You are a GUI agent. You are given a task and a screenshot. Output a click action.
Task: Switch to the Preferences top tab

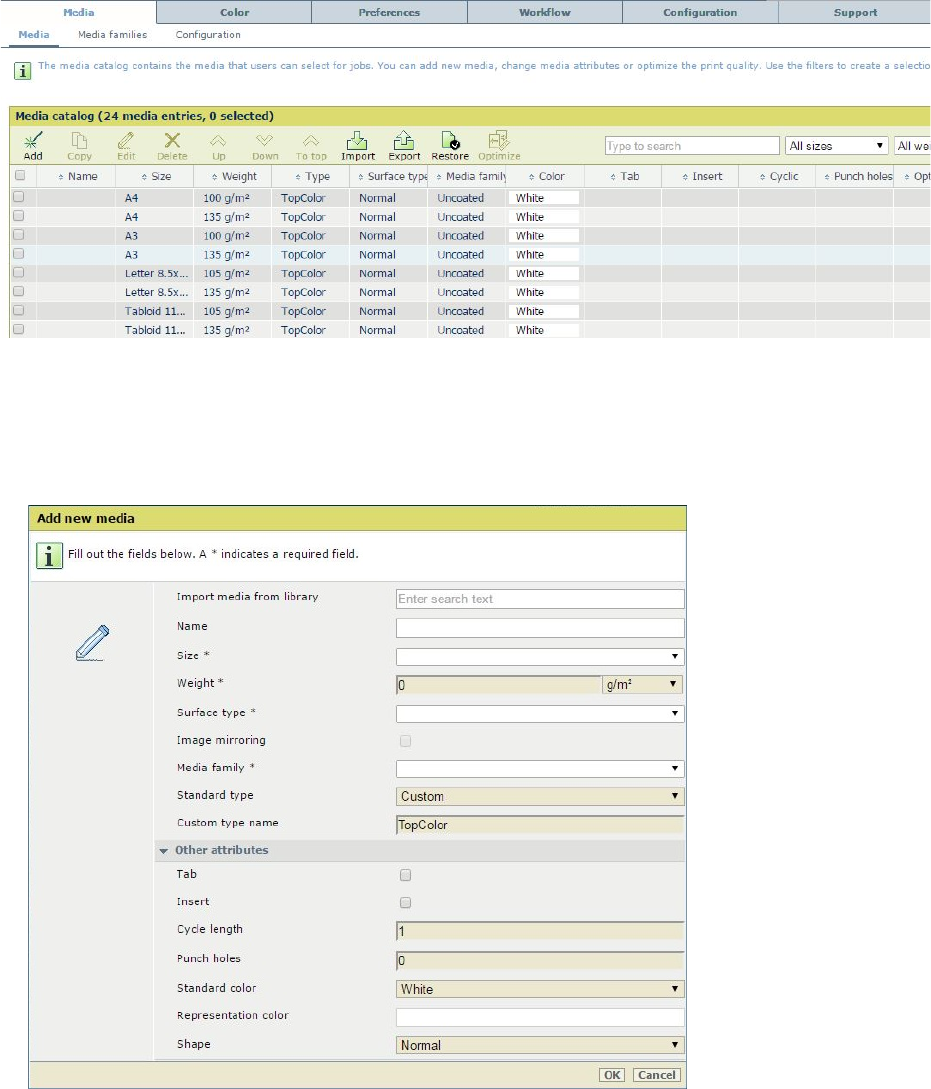pos(389,12)
